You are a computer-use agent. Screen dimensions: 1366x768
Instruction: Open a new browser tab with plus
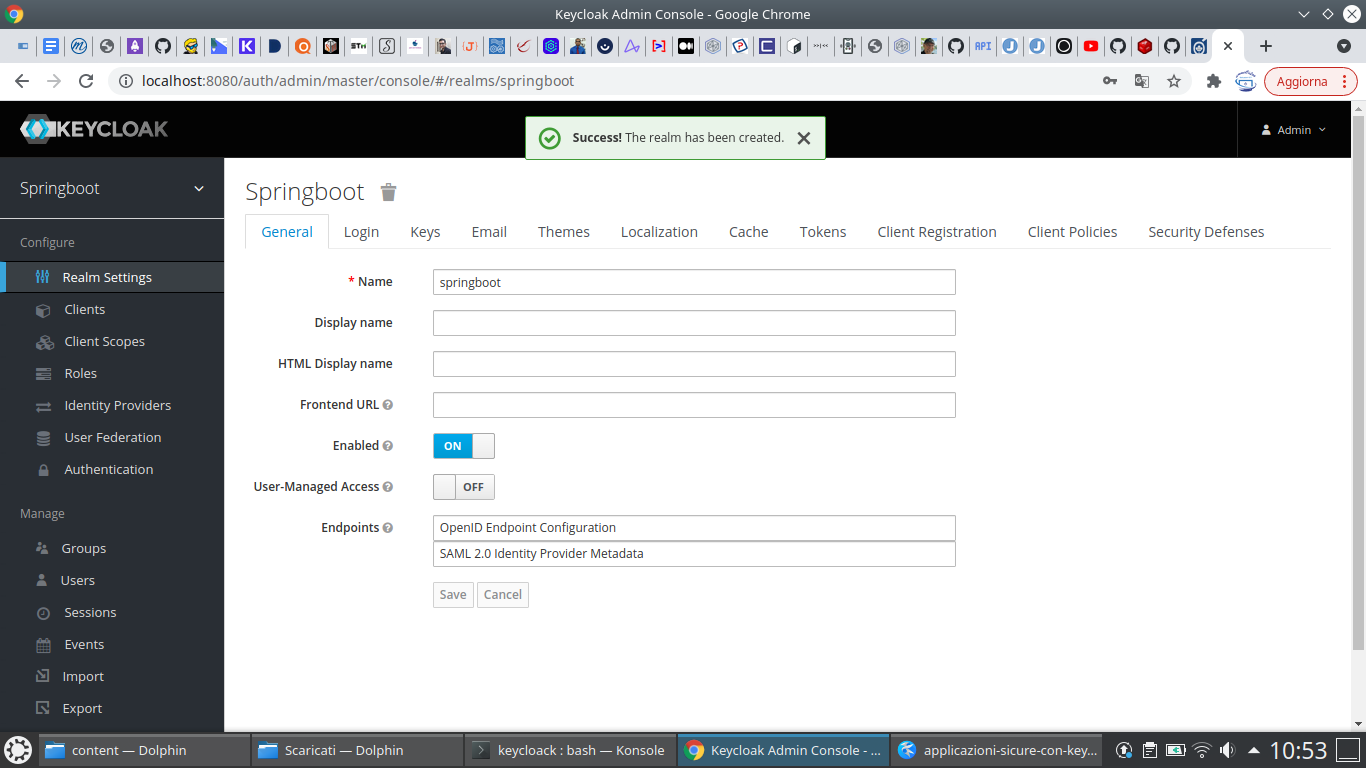click(1265, 46)
